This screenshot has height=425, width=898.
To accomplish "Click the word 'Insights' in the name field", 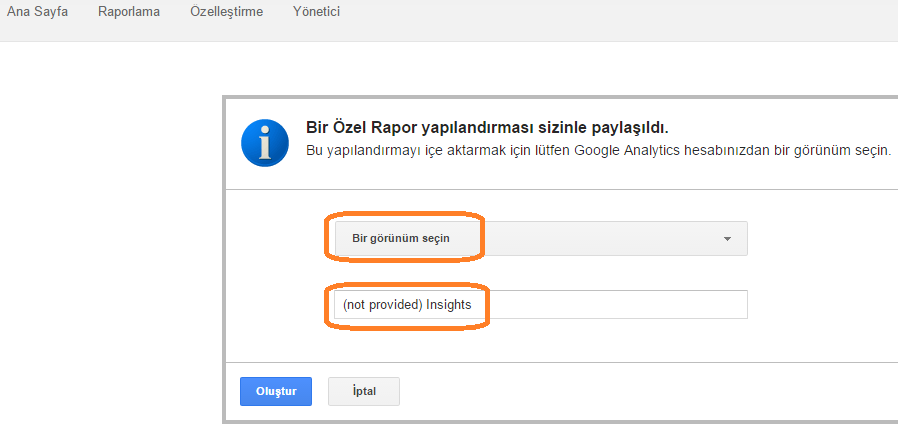I will [x=449, y=305].
